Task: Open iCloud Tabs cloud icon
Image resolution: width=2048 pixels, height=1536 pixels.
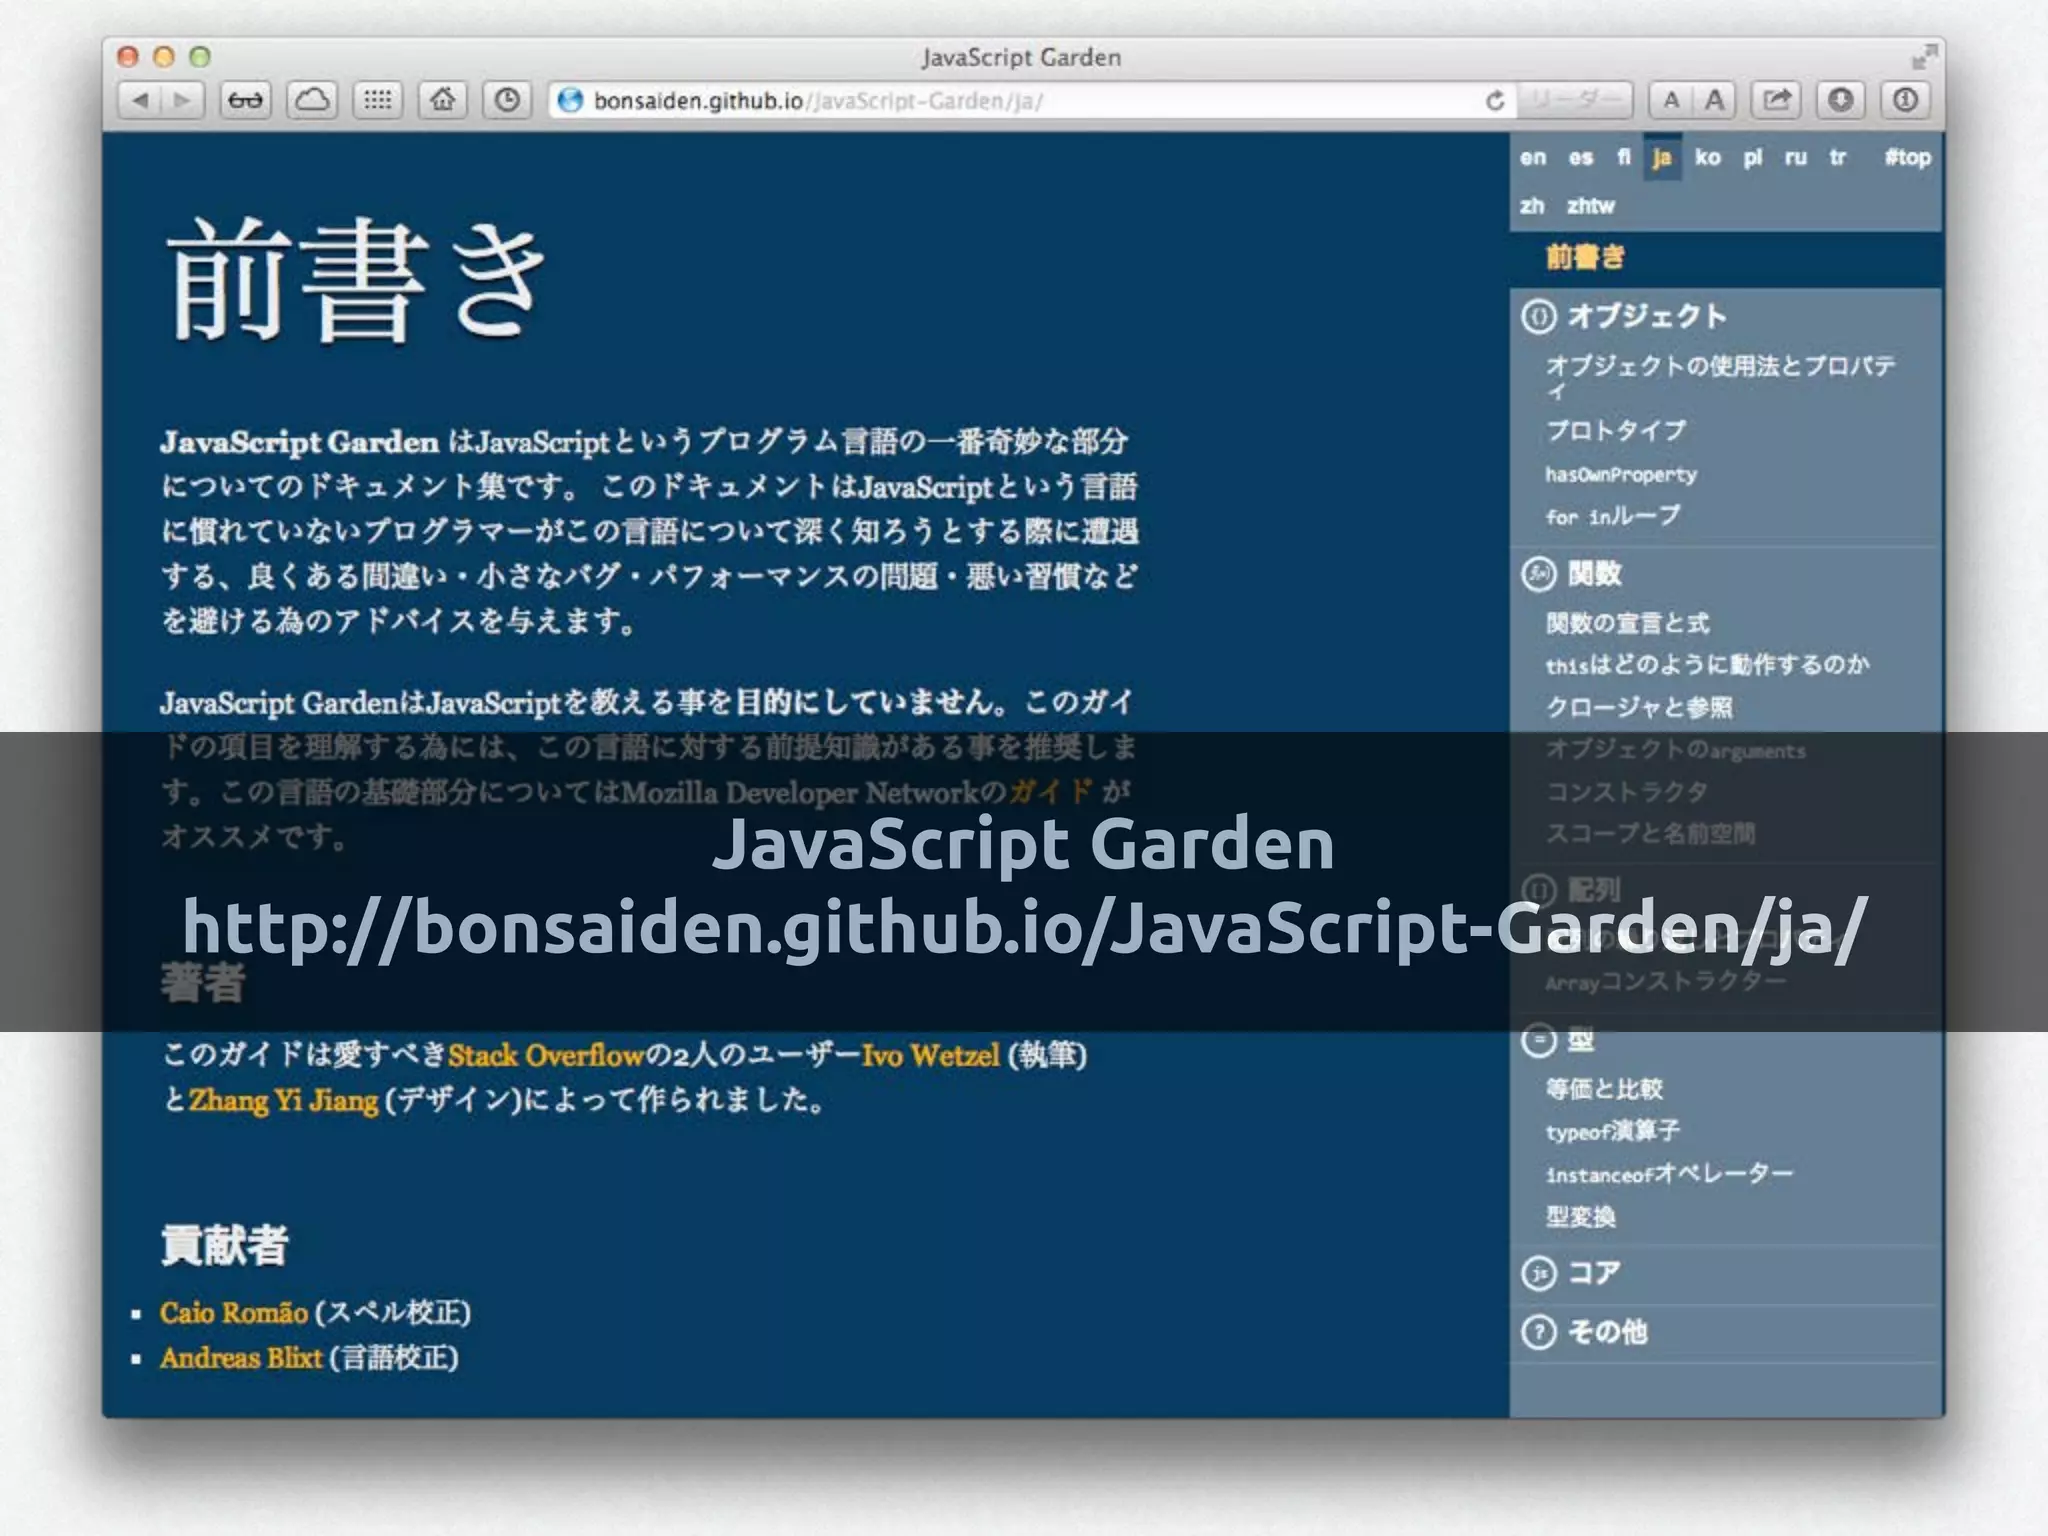Action: click(312, 100)
